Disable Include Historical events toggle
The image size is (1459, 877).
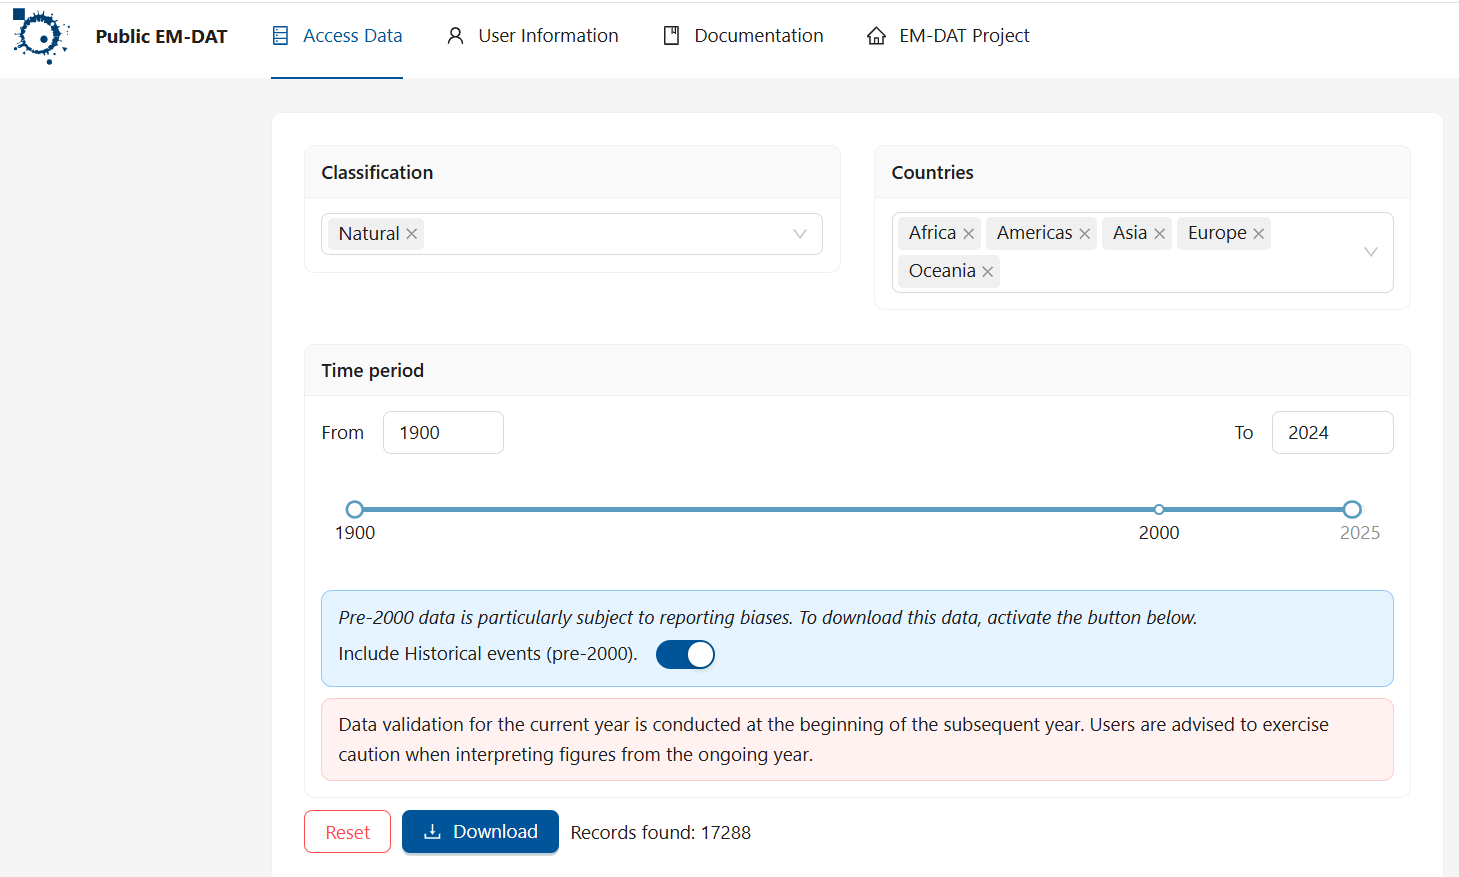[x=685, y=654]
